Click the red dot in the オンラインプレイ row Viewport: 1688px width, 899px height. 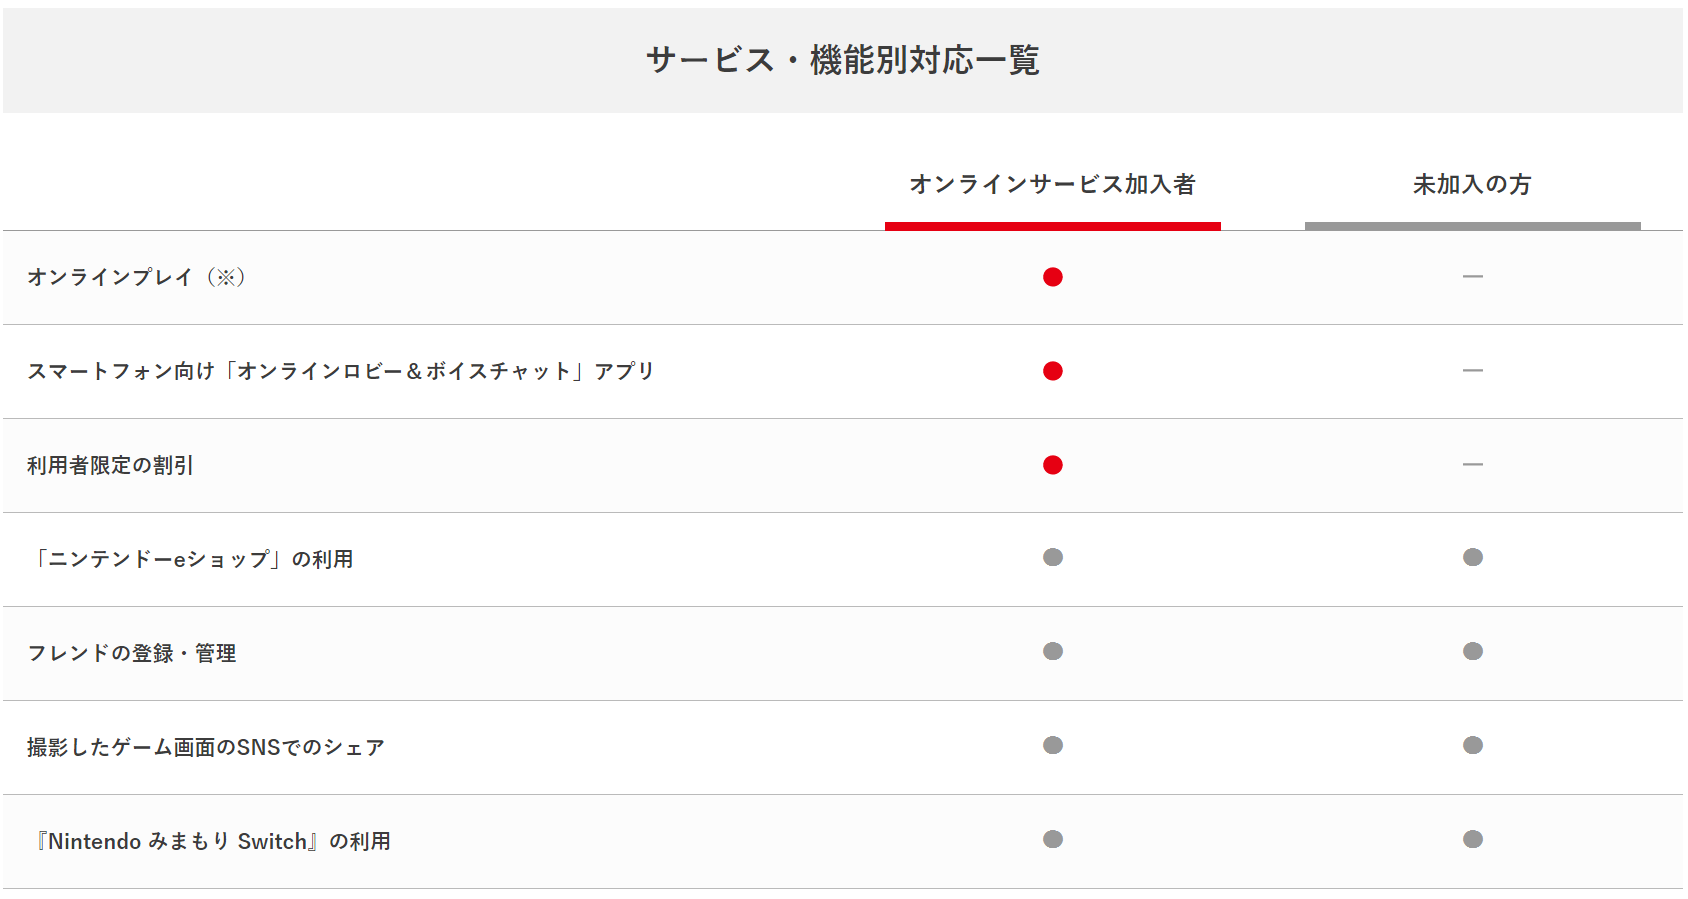(x=1052, y=277)
